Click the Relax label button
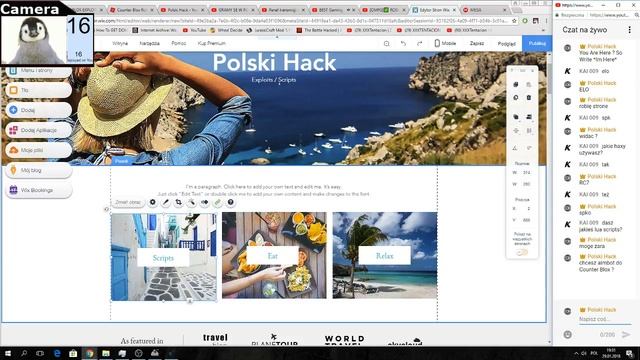This screenshot has height=360, width=640. [384, 256]
